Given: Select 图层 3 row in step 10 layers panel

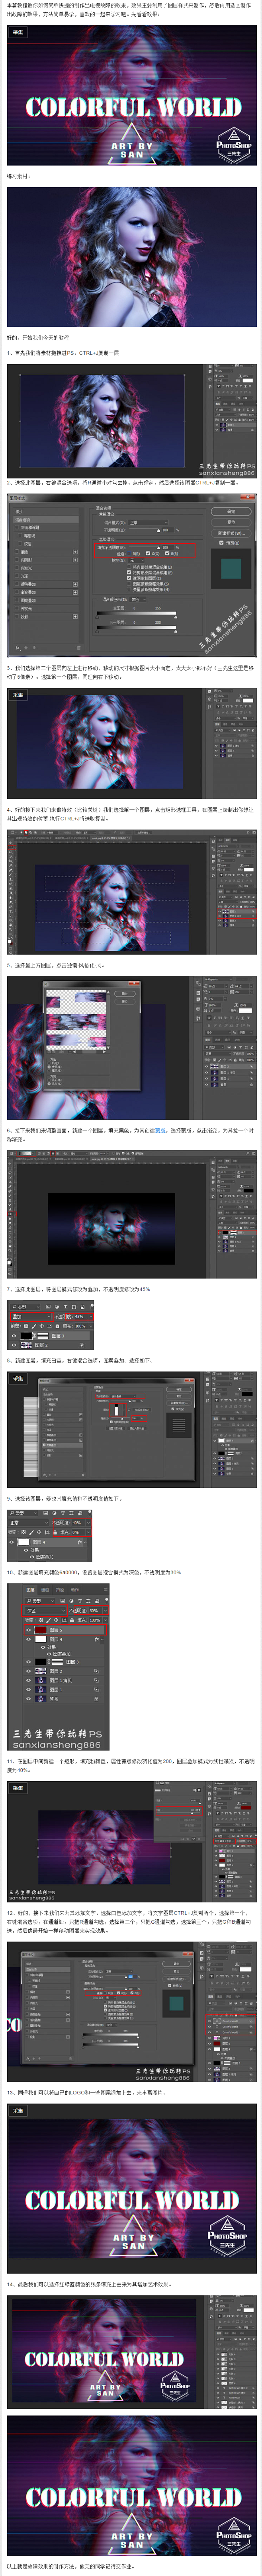Looking at the screenshot, I should point(64,1662).
